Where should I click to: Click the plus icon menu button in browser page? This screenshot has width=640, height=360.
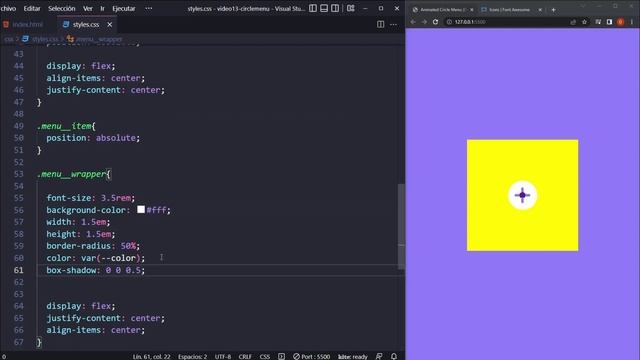coord(522,195)
